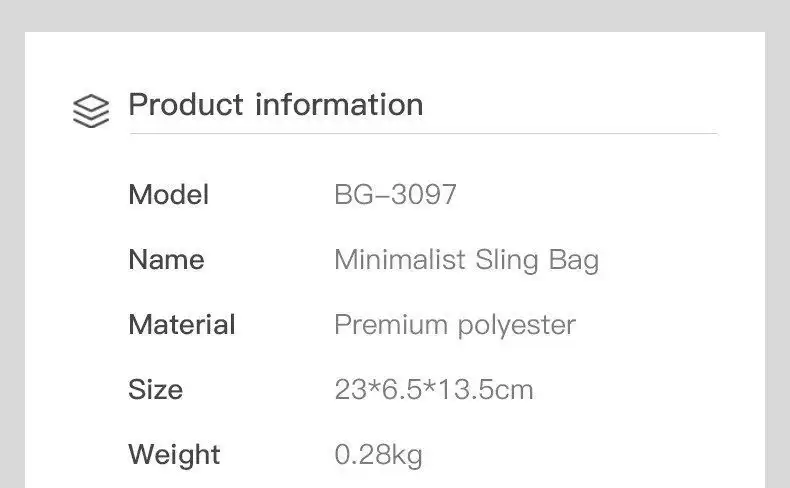
Task: Click the word "Product" in the heading
Action: pyautogui.click(x=187, y=104)
